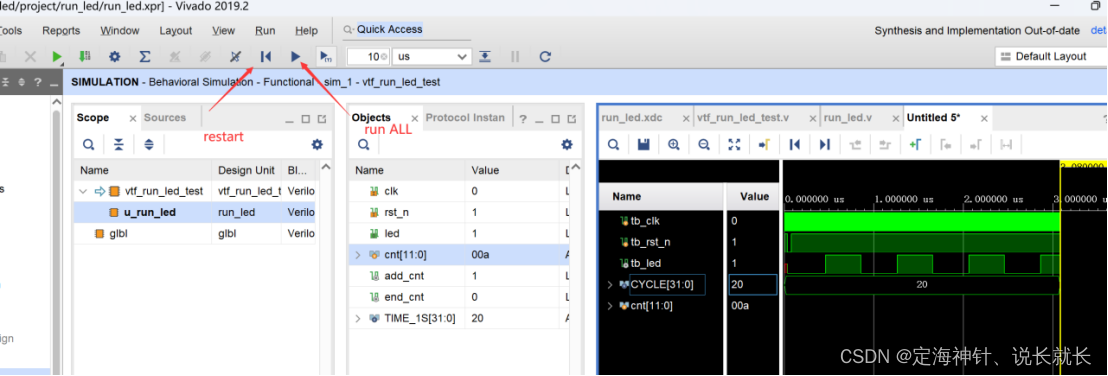Expand TIME_1S[31:0] in Objects list
1108x376 pixels.
pos(358,318)
